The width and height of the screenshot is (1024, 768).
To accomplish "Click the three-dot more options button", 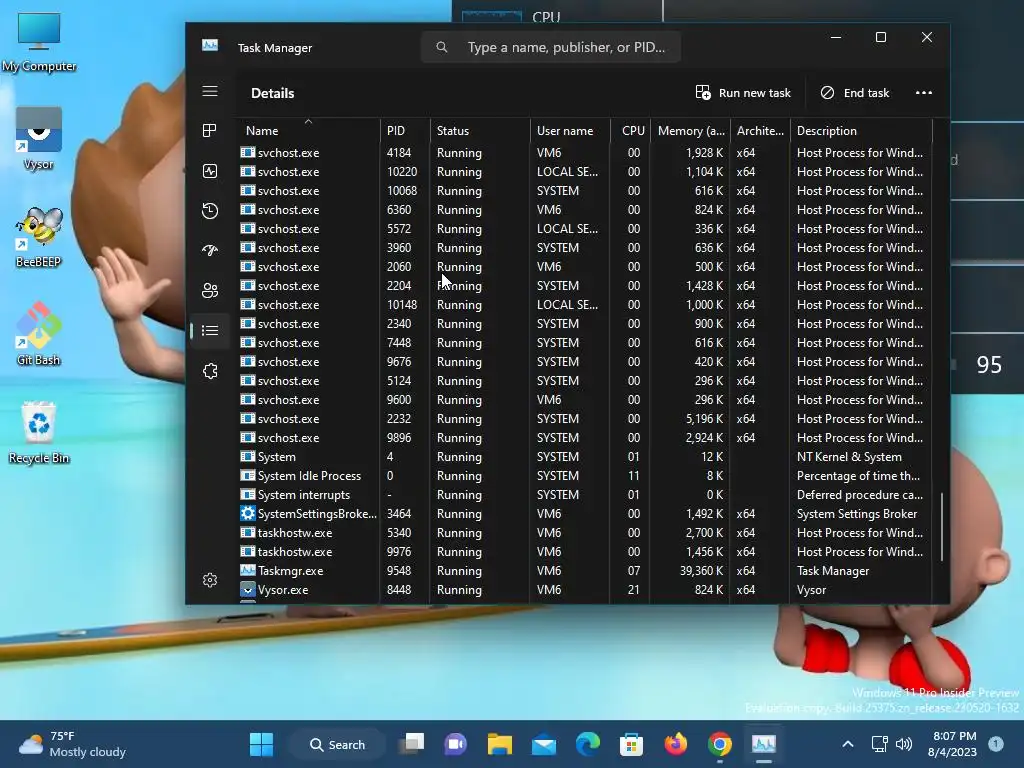I will click(923, 93).
